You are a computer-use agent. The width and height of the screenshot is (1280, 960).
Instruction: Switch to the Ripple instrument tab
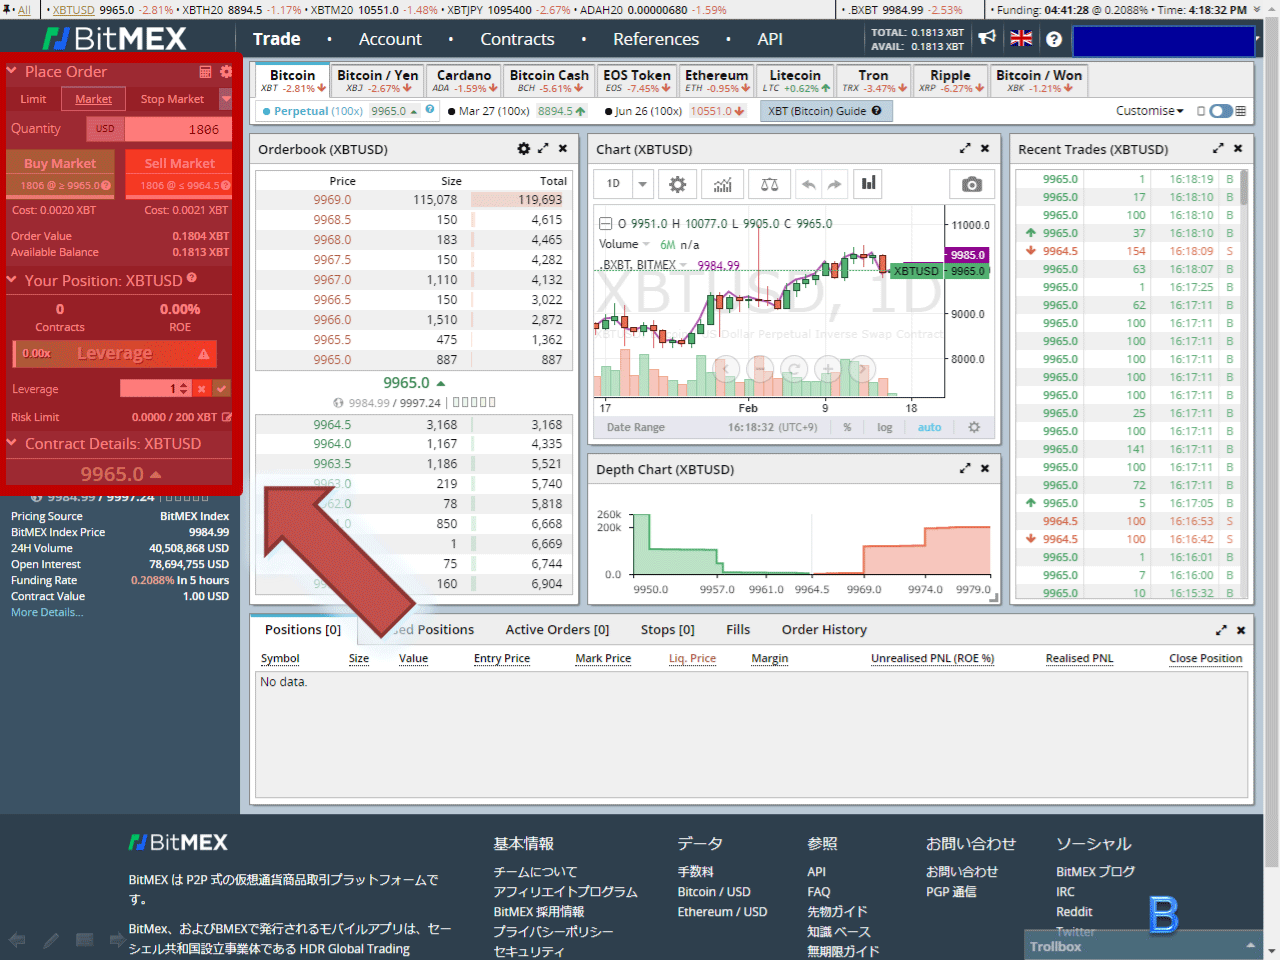[950, 80]
